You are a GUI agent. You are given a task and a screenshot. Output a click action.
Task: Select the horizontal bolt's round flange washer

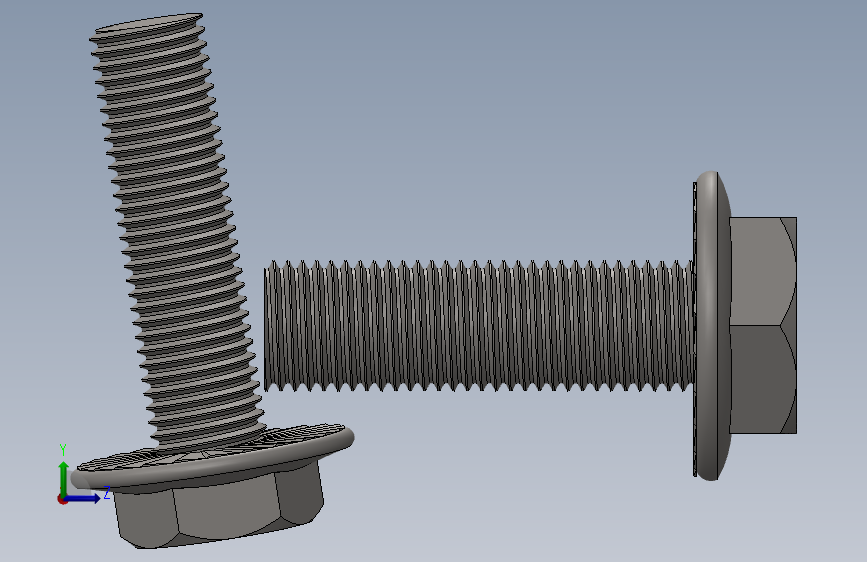point(712,326)
